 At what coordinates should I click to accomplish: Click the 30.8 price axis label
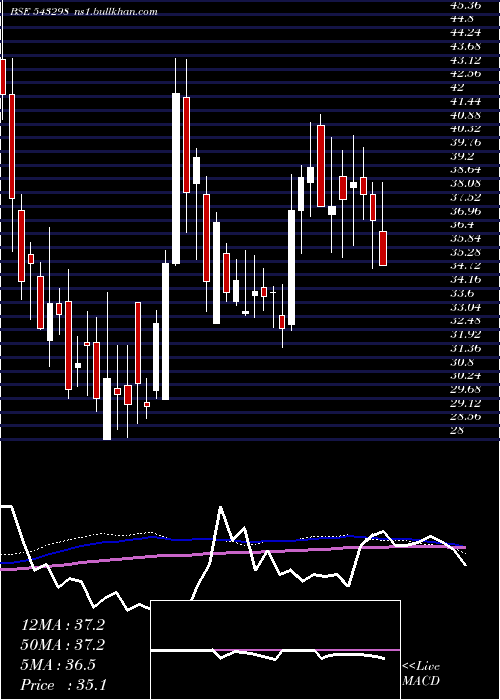462,362
